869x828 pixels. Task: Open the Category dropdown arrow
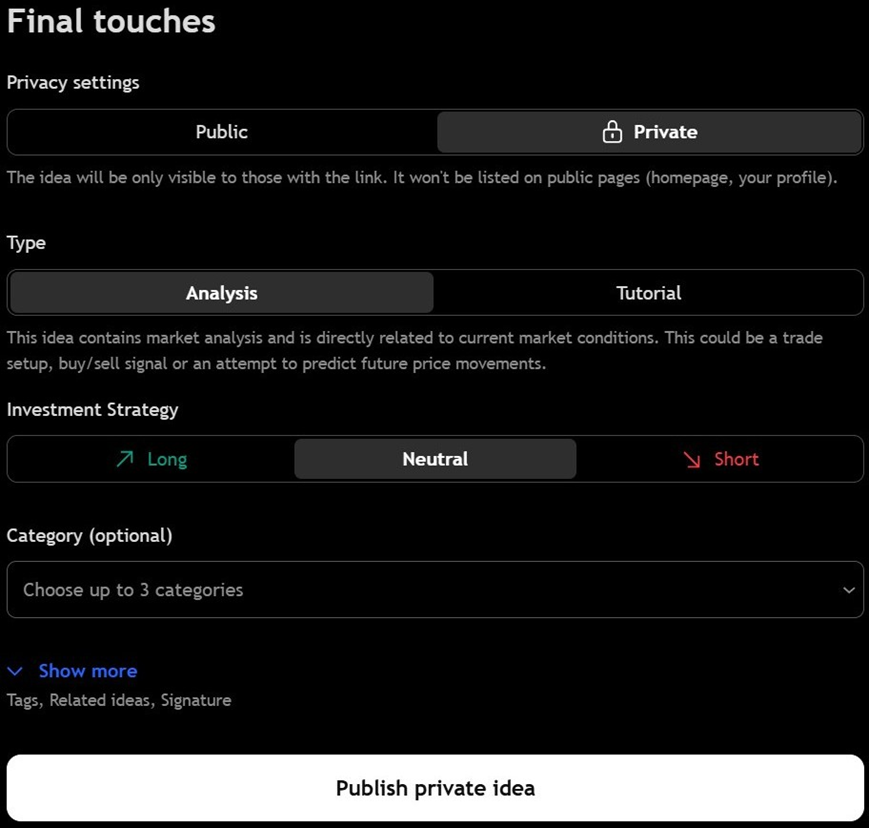pyautogui.click(x=848, y=590)
